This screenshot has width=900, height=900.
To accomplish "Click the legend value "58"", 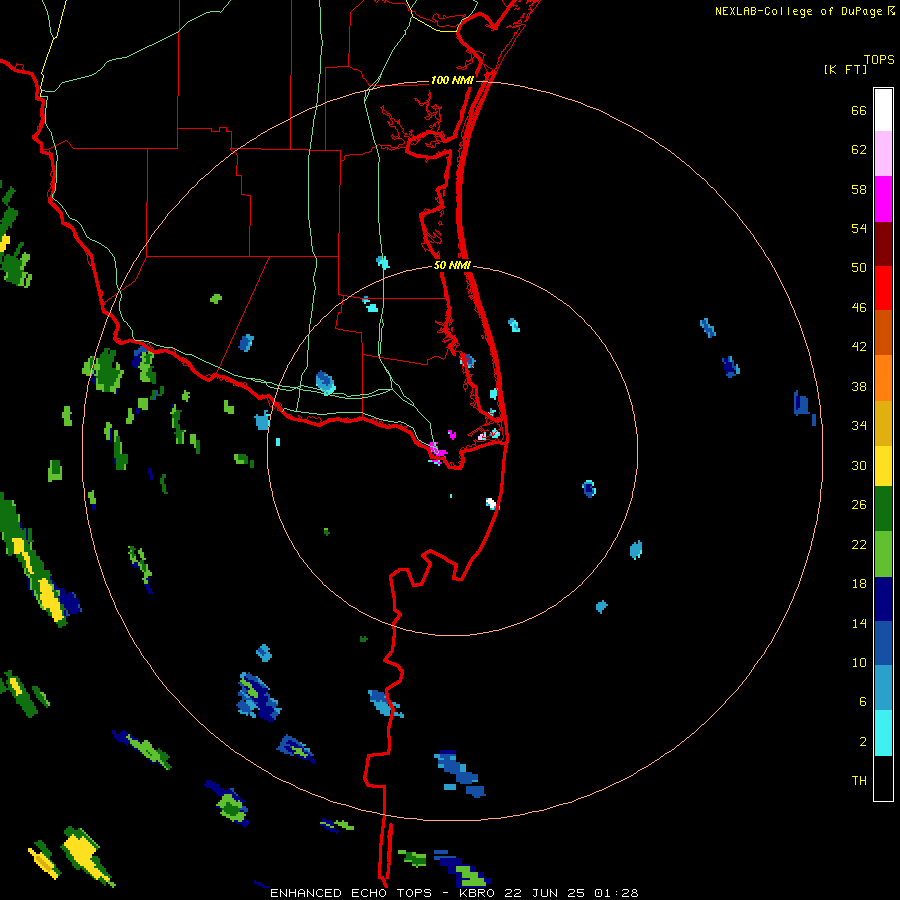I will click(859, 189).
